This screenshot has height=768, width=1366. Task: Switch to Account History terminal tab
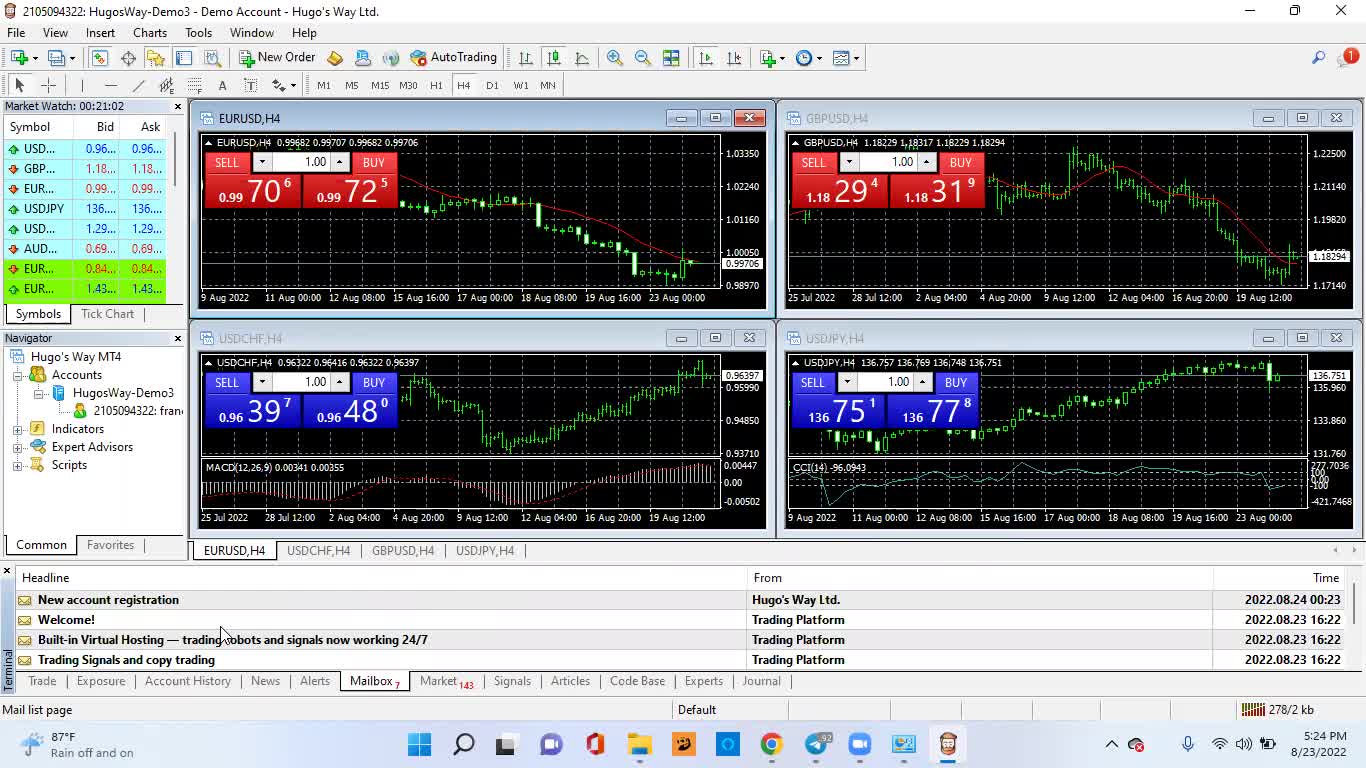tap(187, 681)
